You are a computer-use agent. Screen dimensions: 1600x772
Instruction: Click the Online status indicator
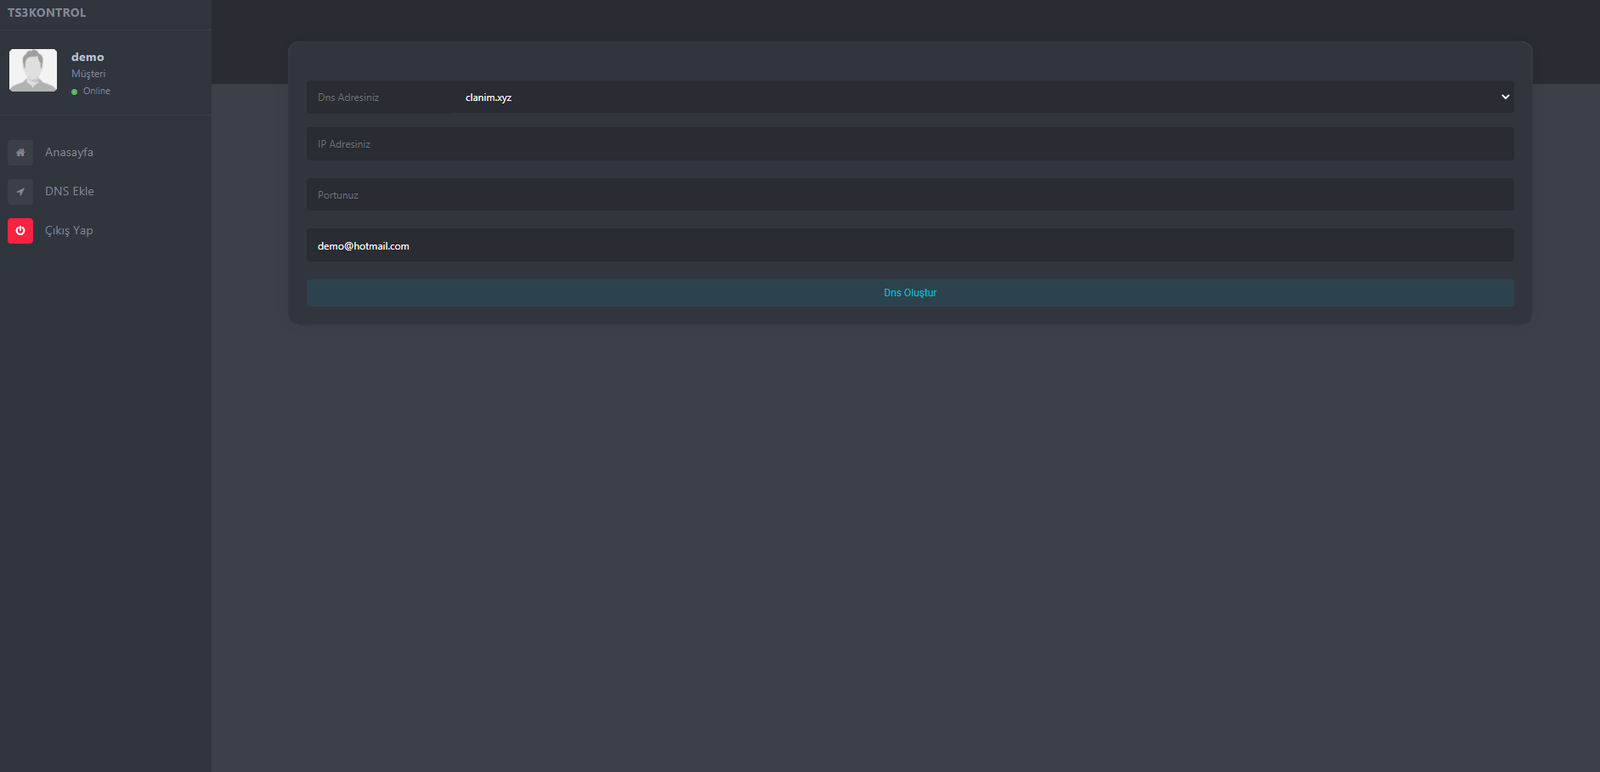pyautogui.click(x=91, y=91)
